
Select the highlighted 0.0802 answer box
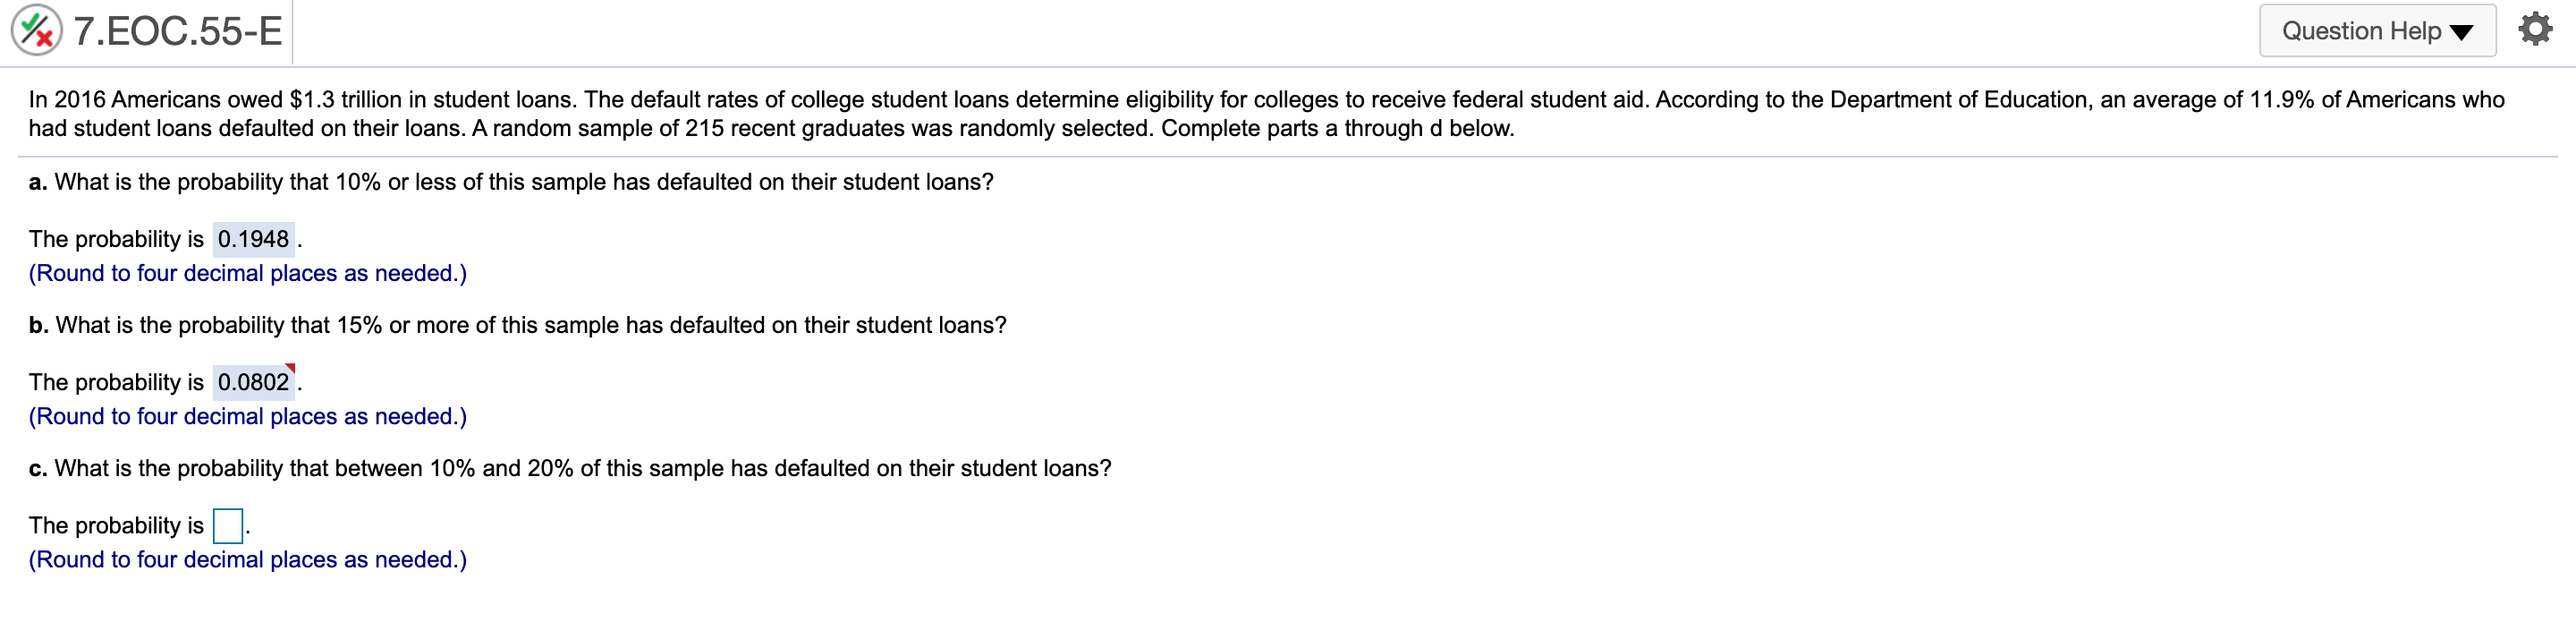[x=255, y=381]
